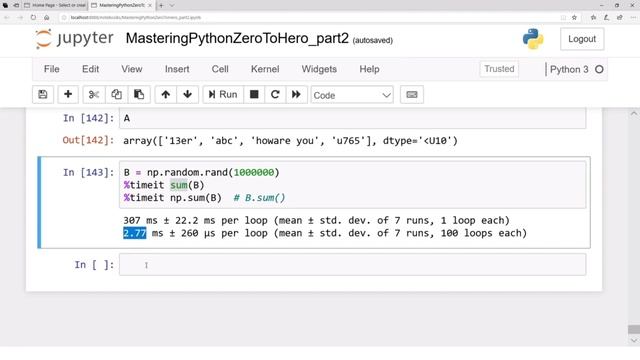The height and width of the screenshot is (360, 640).
Task: Click the Jupyter logo
Action: click(x=74, y=39)
